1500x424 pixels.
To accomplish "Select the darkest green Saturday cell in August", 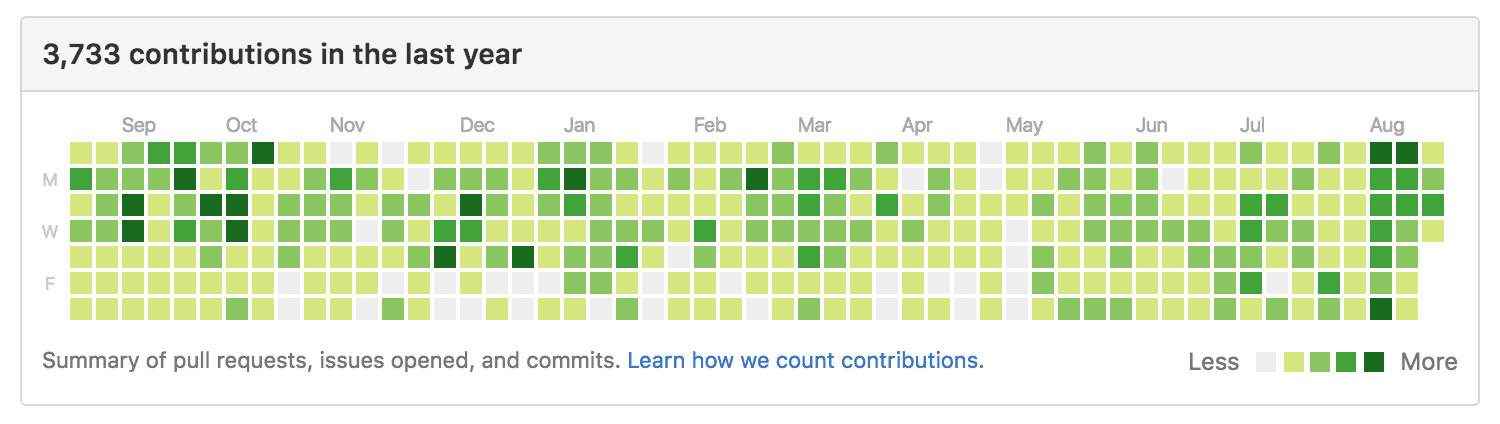I will click(x=1381, y=308).
